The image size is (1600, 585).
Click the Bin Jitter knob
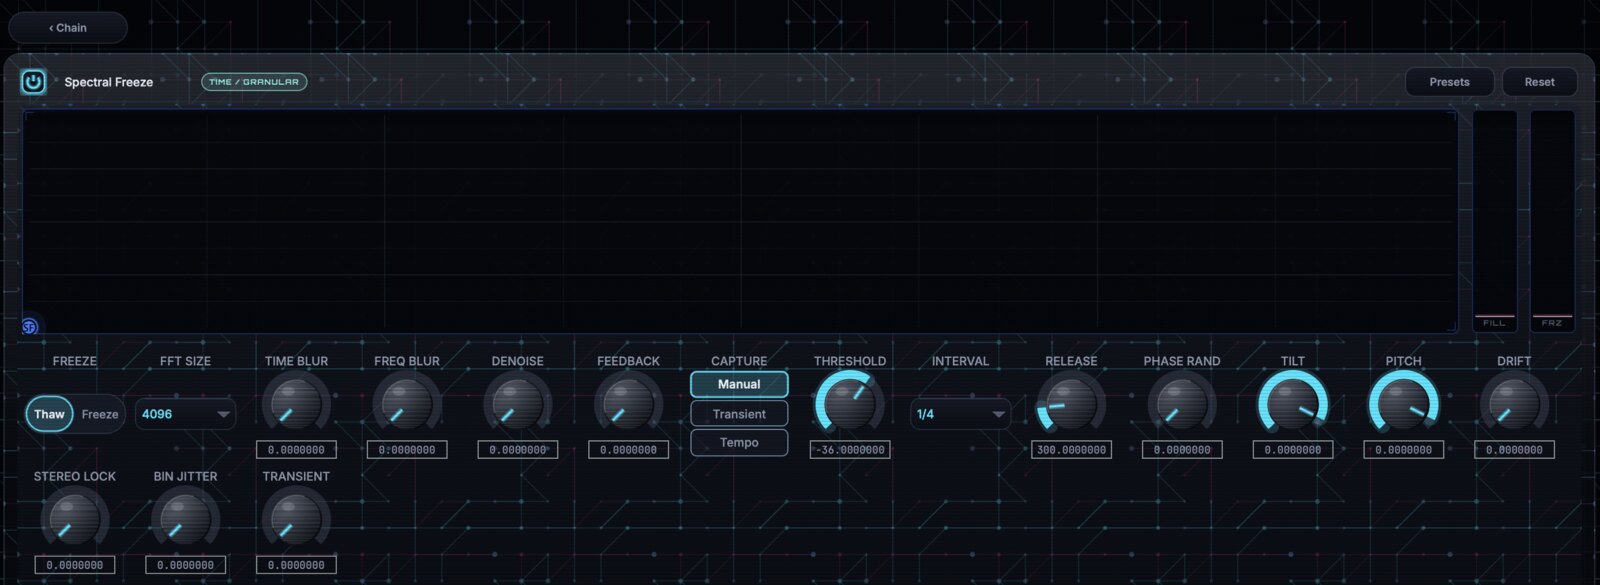pyautogui.click(x=185, y=520)
